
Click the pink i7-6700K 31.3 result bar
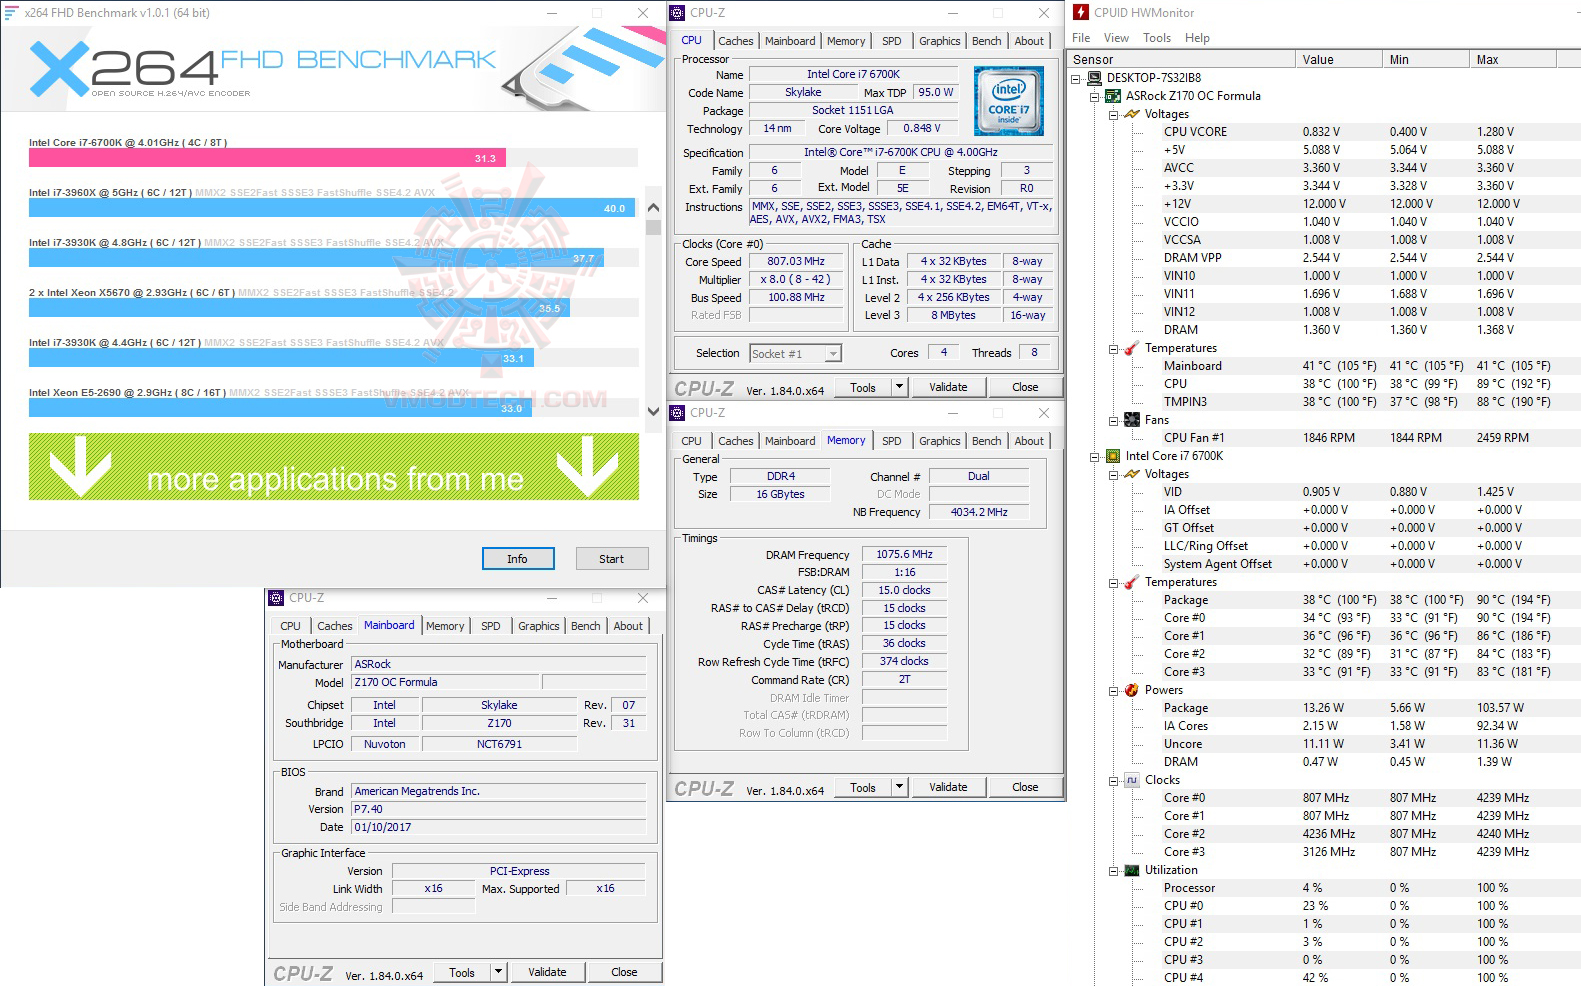267,158
